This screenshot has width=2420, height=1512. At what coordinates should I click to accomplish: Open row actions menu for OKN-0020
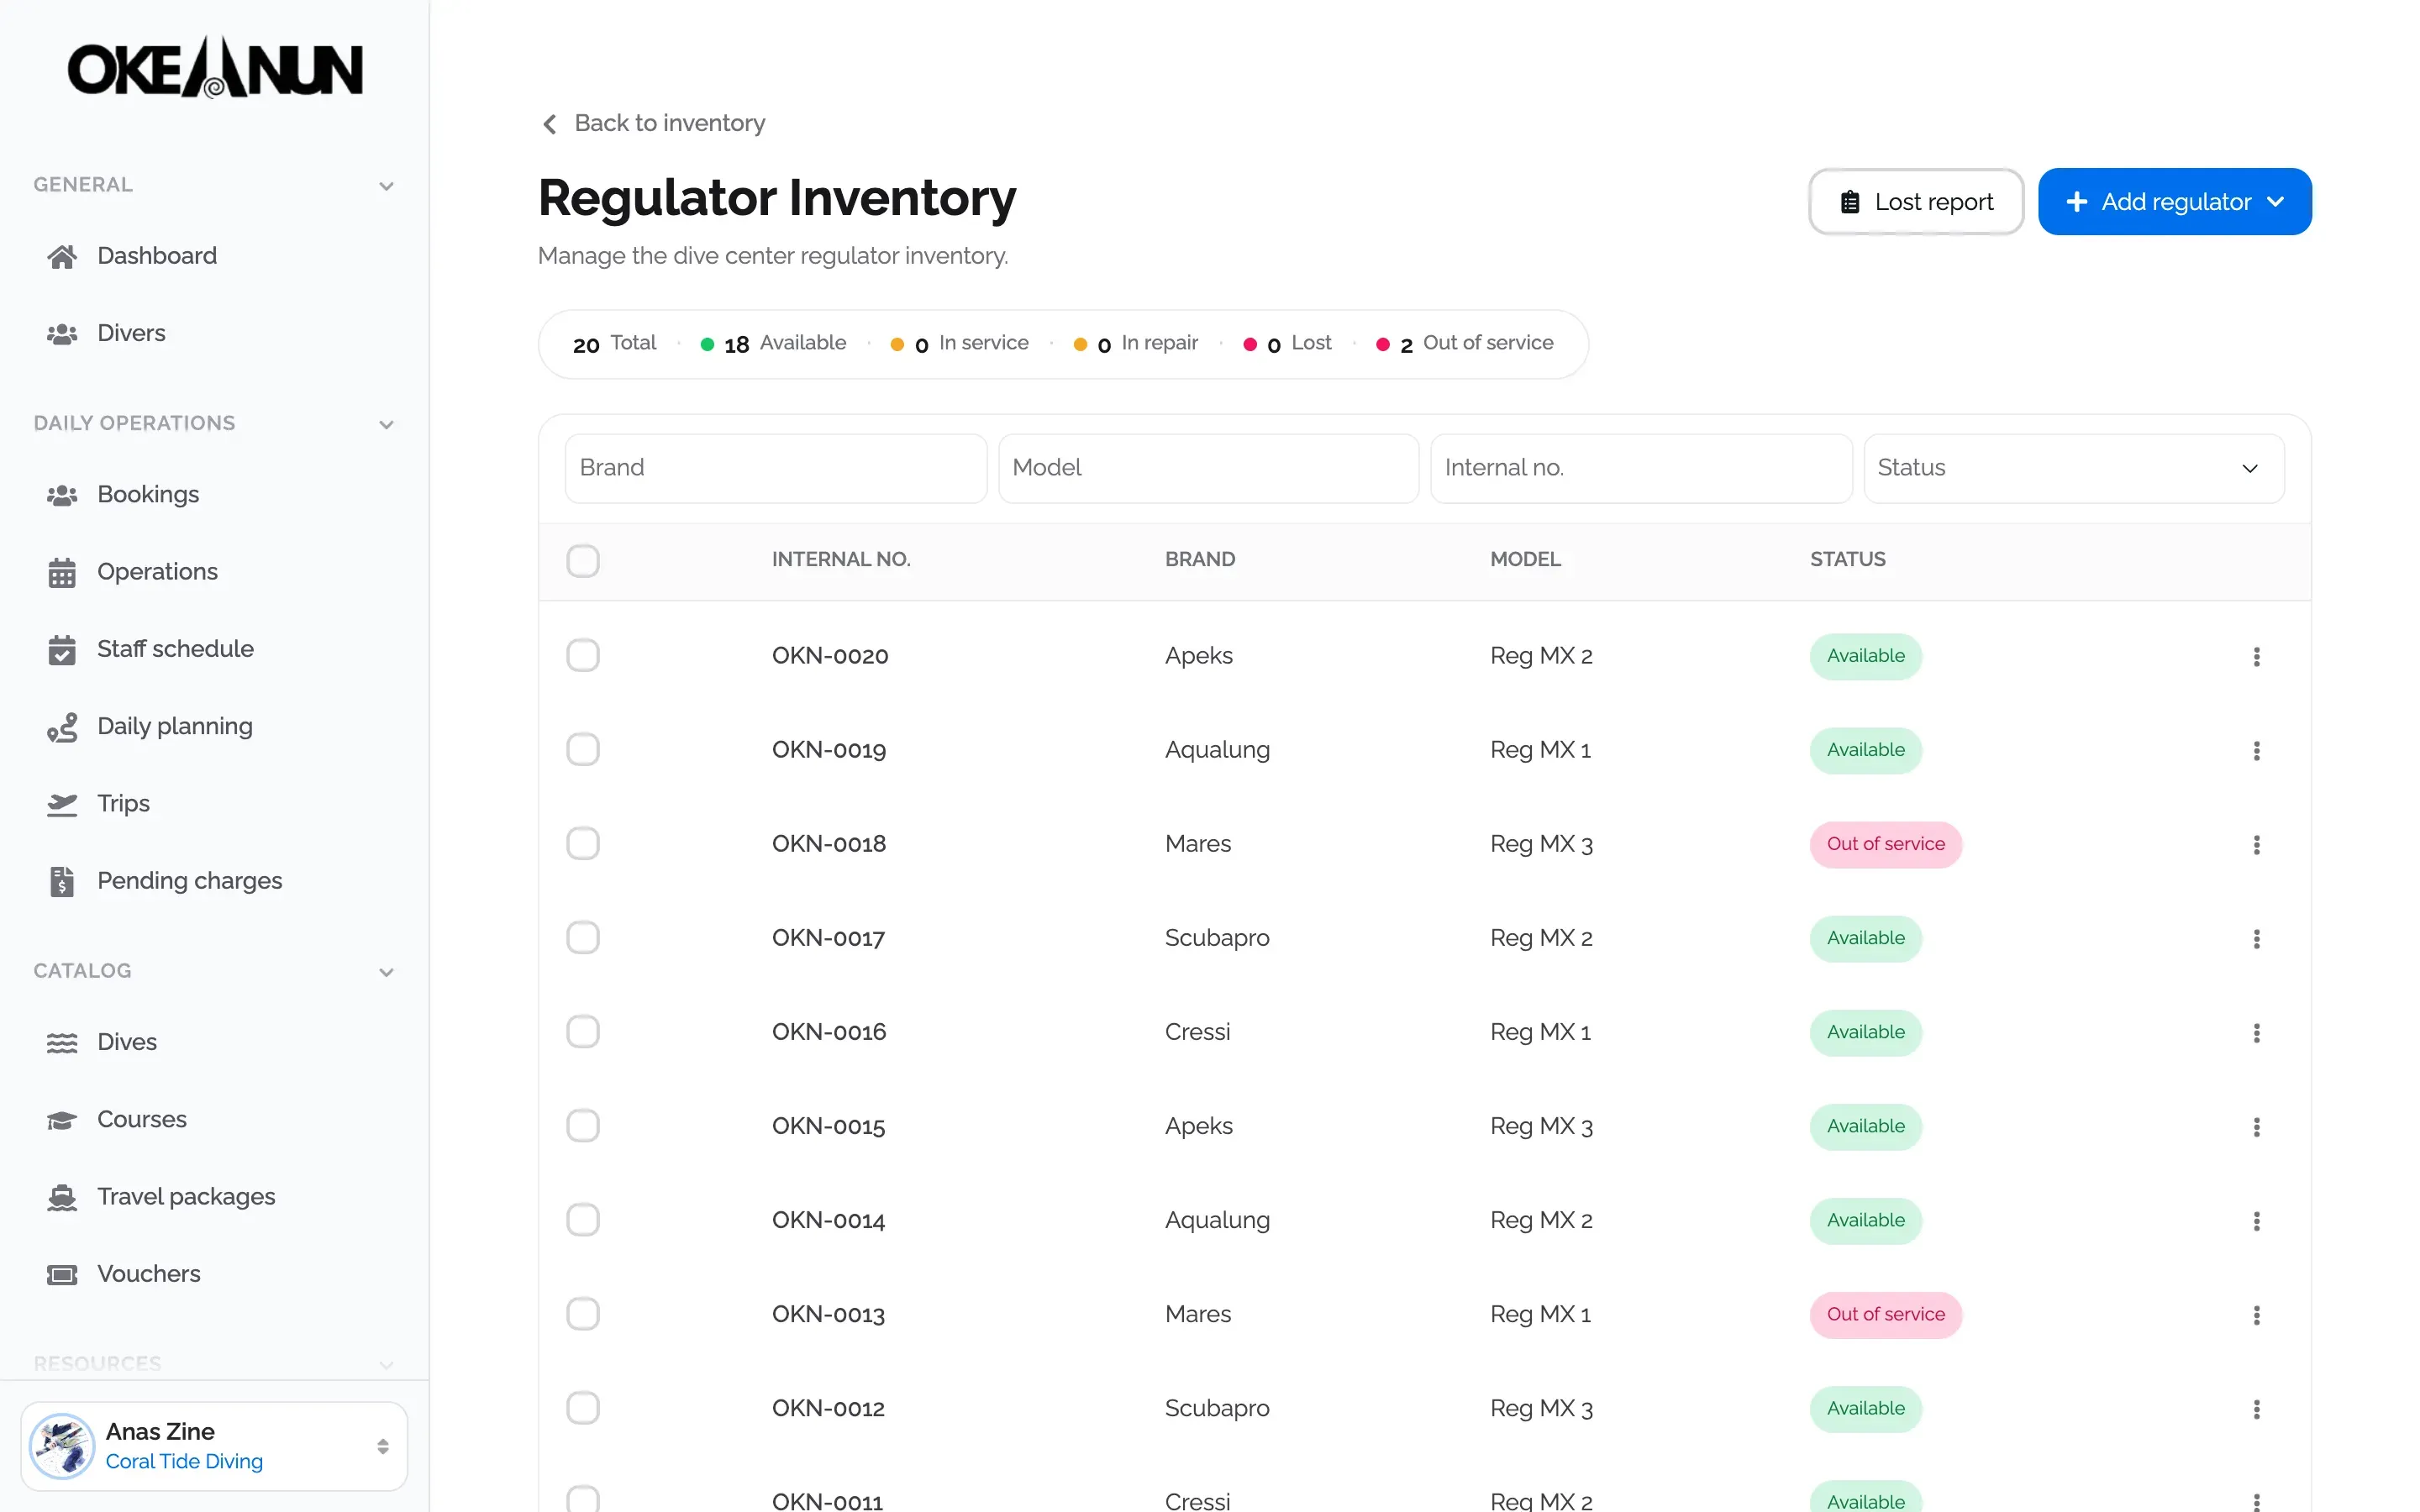2256,656
